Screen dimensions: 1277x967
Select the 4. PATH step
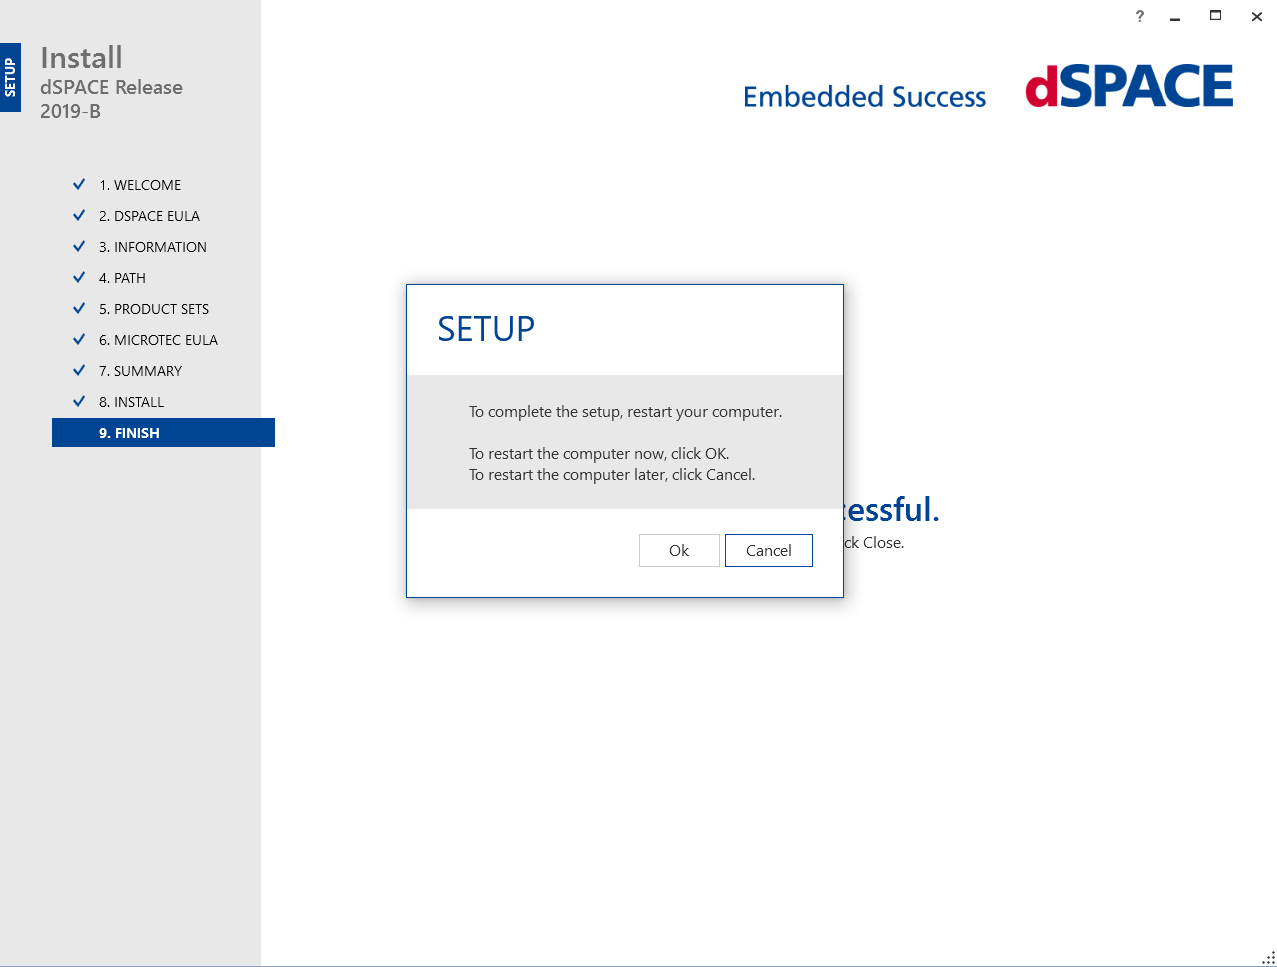[x=121, y=277]
